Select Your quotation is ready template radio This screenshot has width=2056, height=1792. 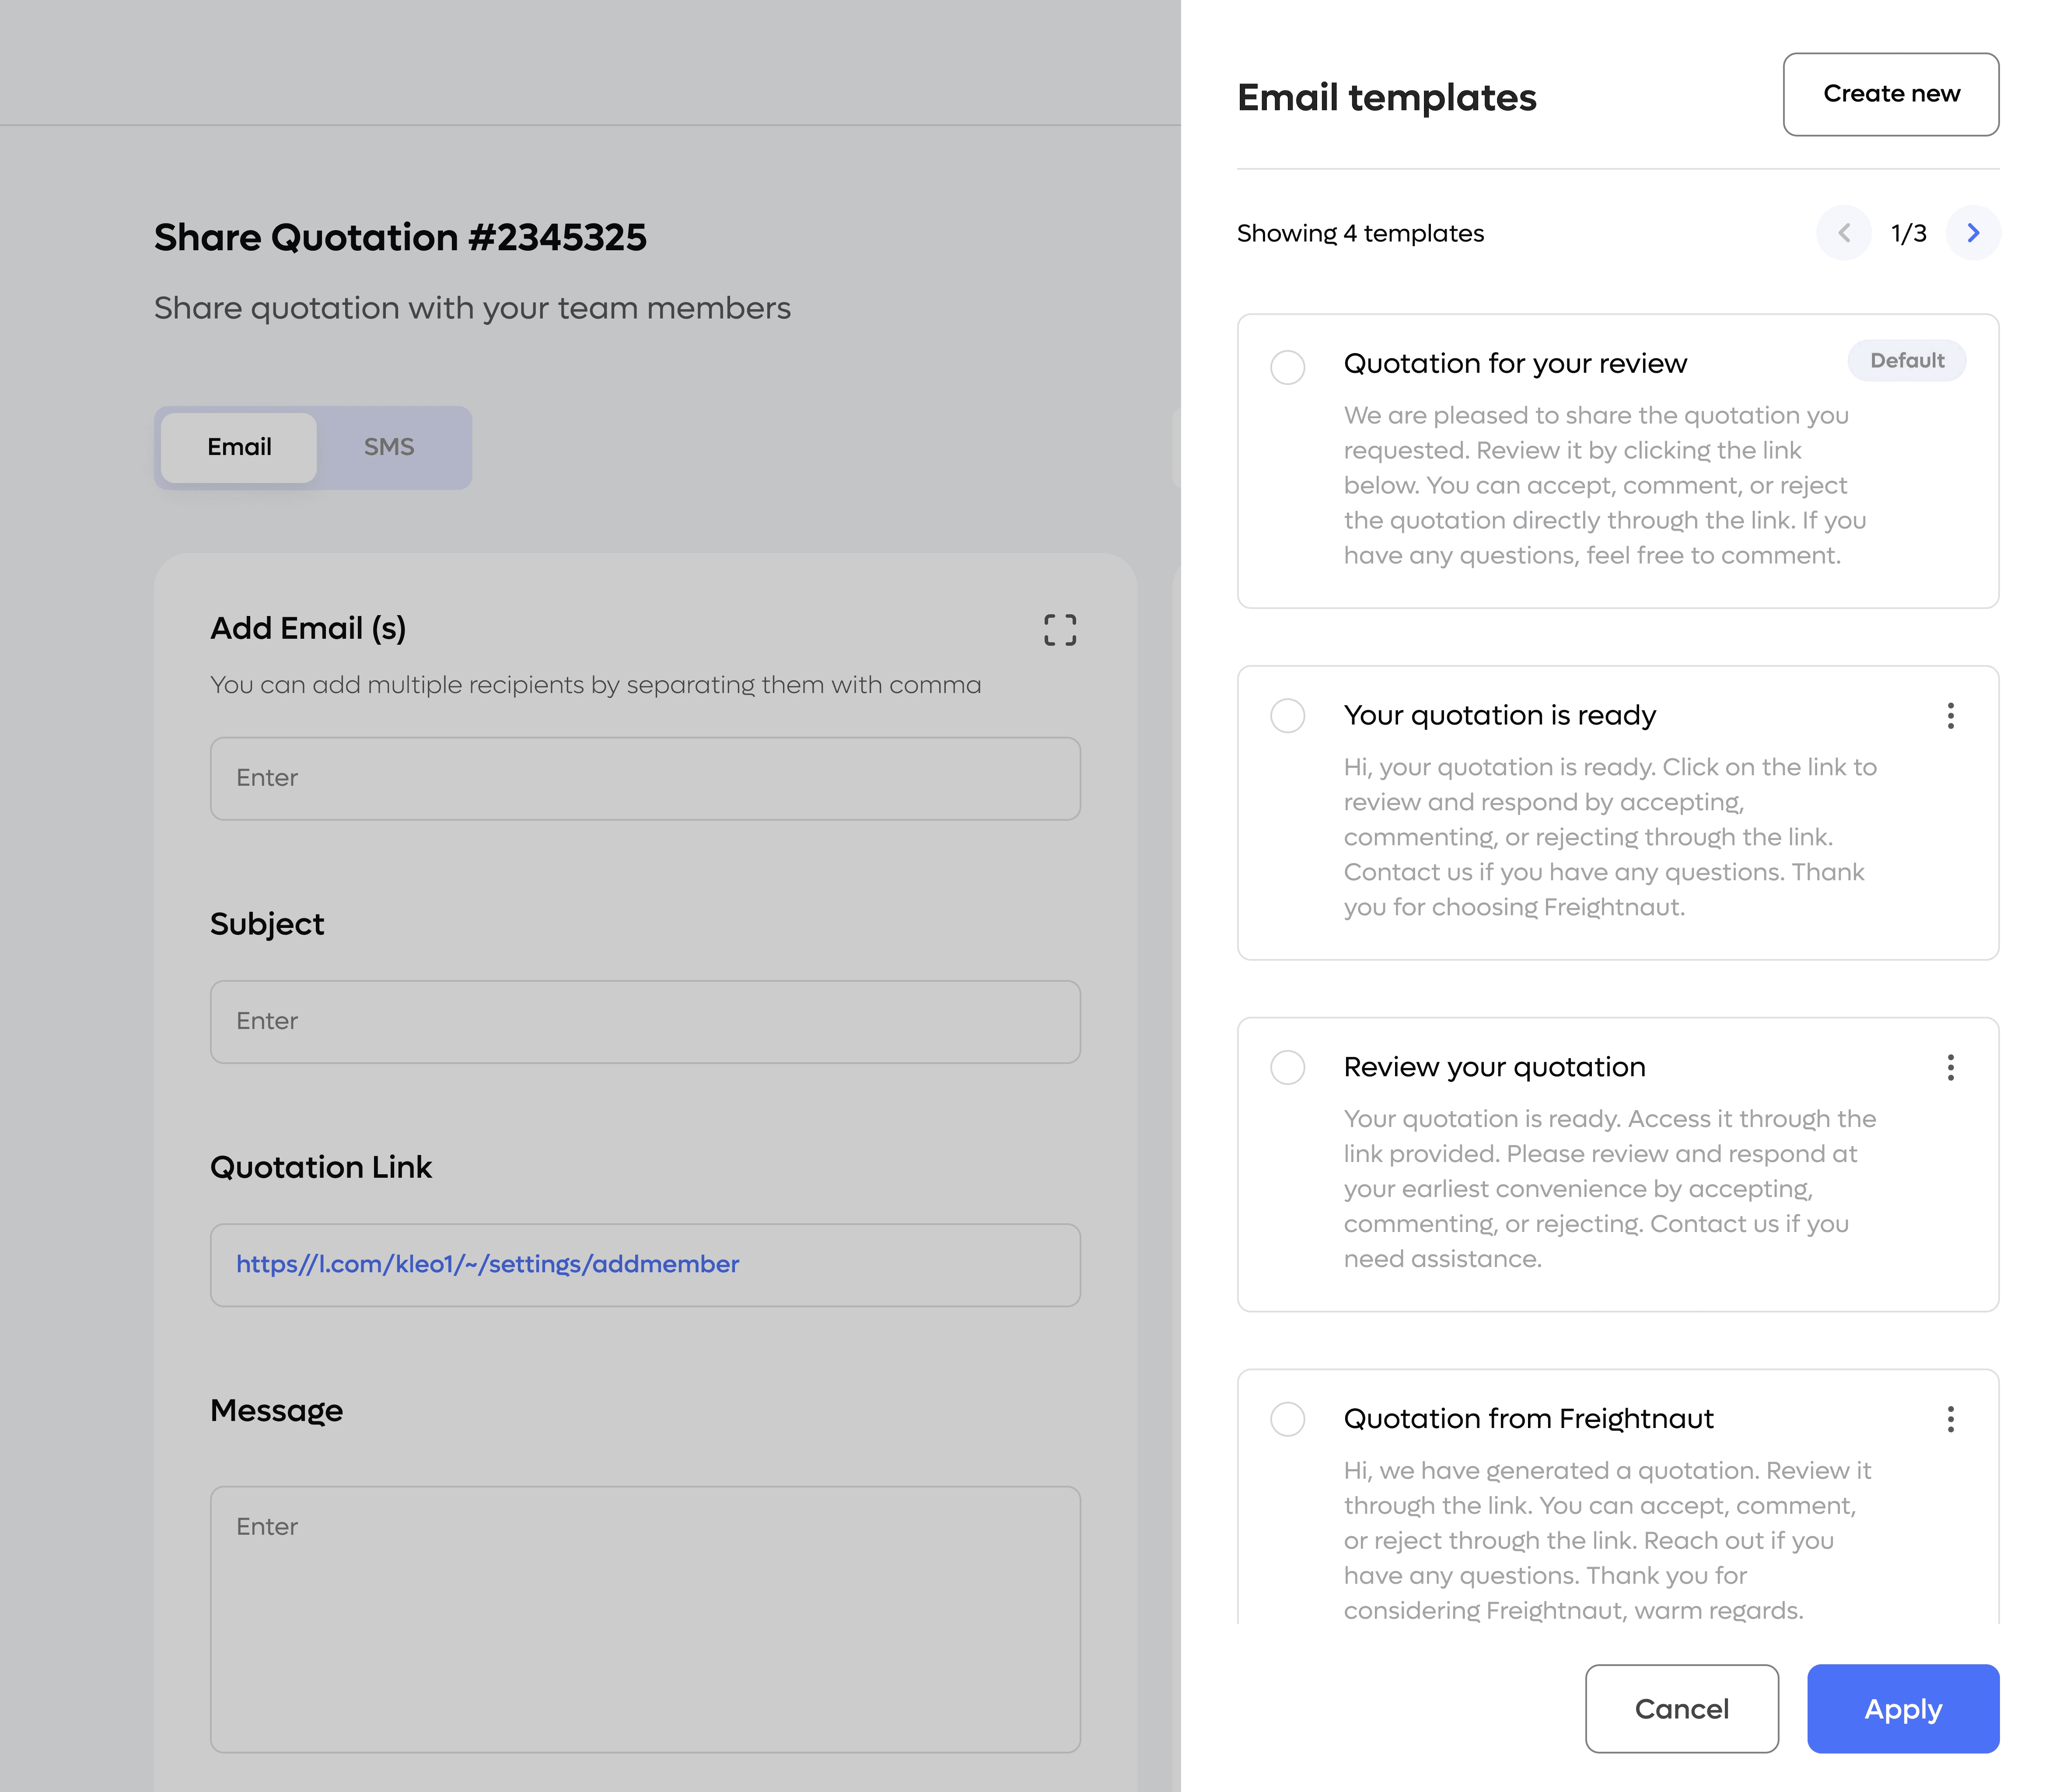[1287, 716]
